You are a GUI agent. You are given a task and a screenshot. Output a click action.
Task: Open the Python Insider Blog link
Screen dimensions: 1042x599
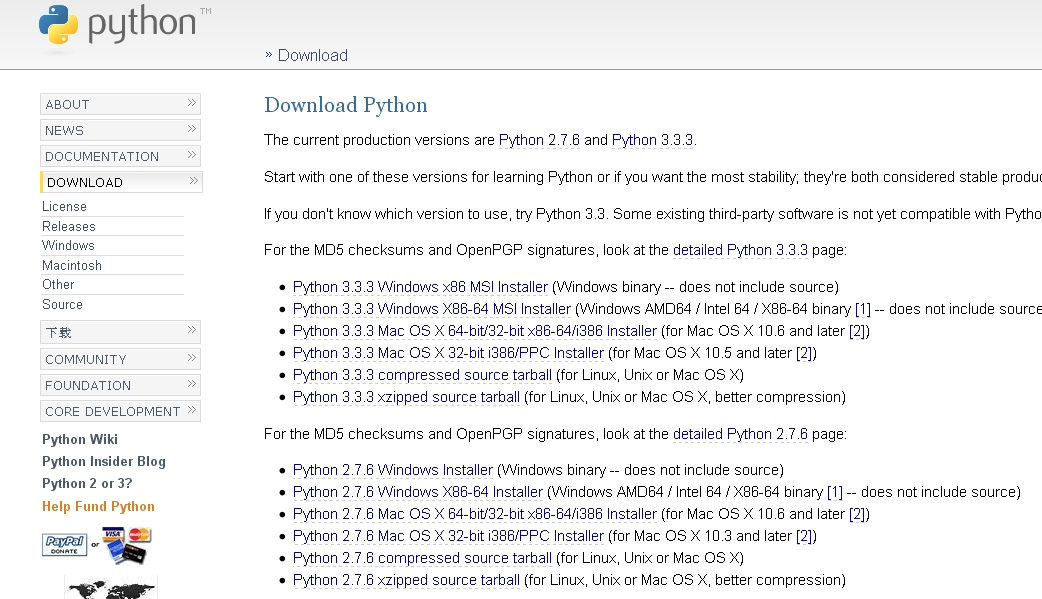tap(104, 461)
